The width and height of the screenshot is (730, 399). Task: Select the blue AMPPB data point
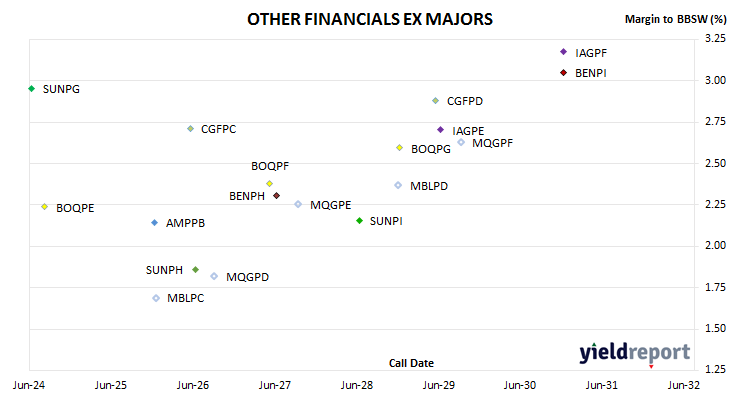tap(155, 223)
